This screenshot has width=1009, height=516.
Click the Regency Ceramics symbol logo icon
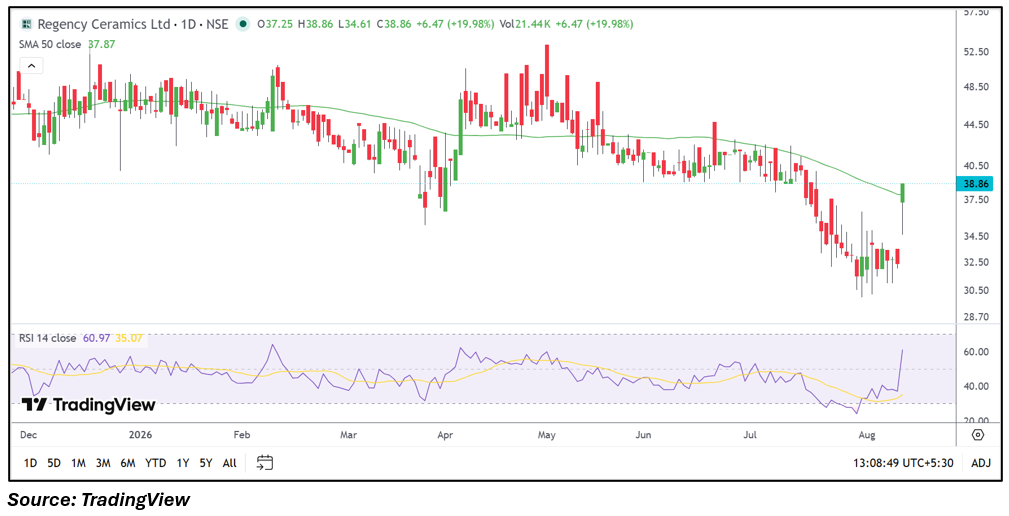coord(26,24)
